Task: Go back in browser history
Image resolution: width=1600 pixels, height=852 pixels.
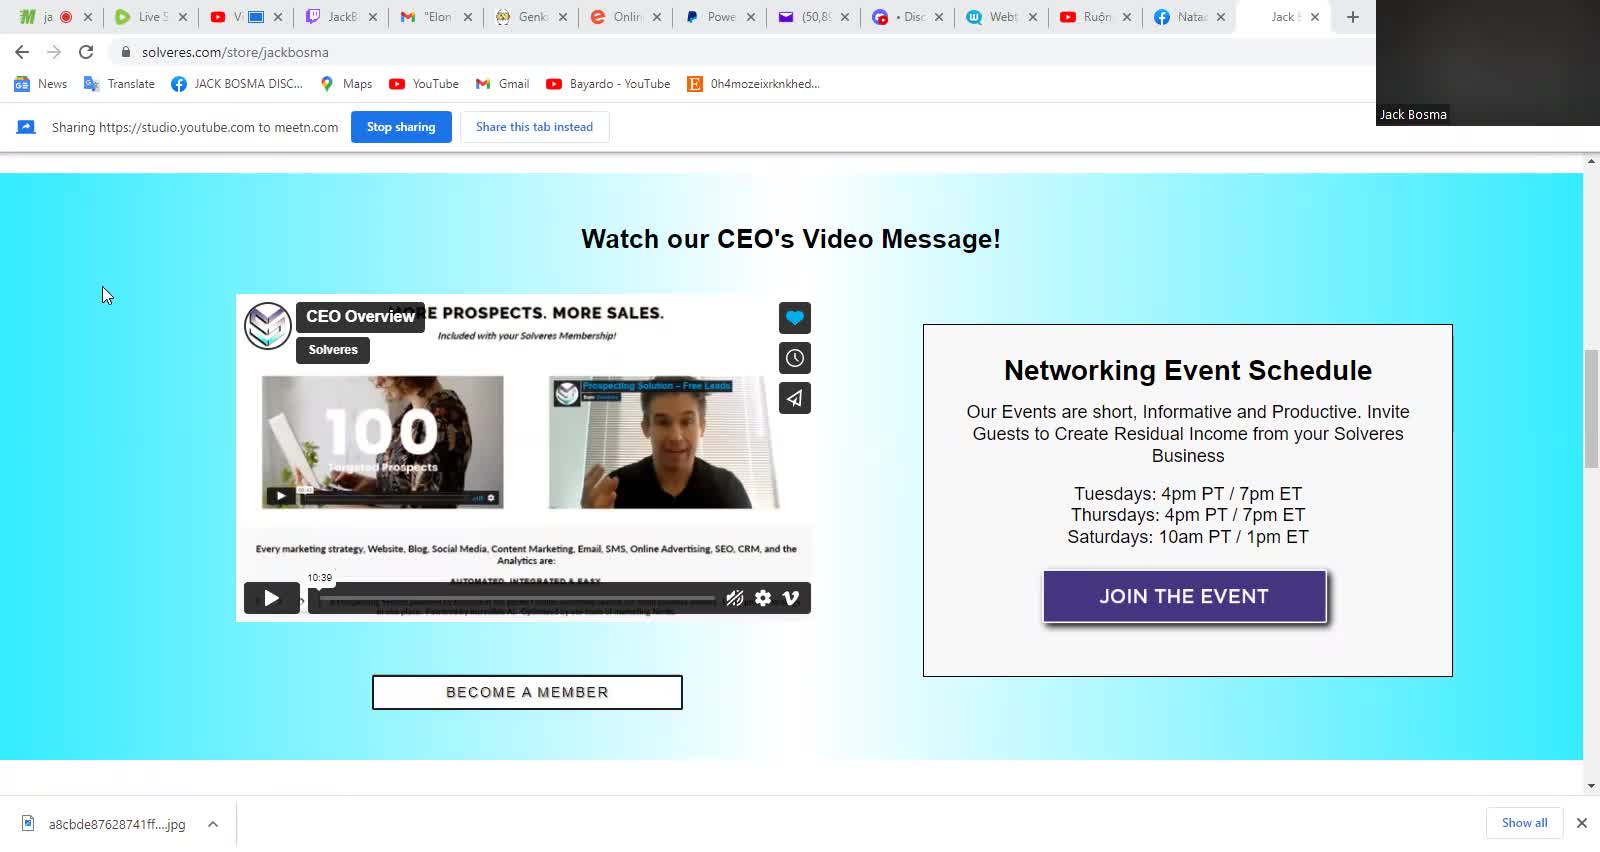Action: [22, 52]
